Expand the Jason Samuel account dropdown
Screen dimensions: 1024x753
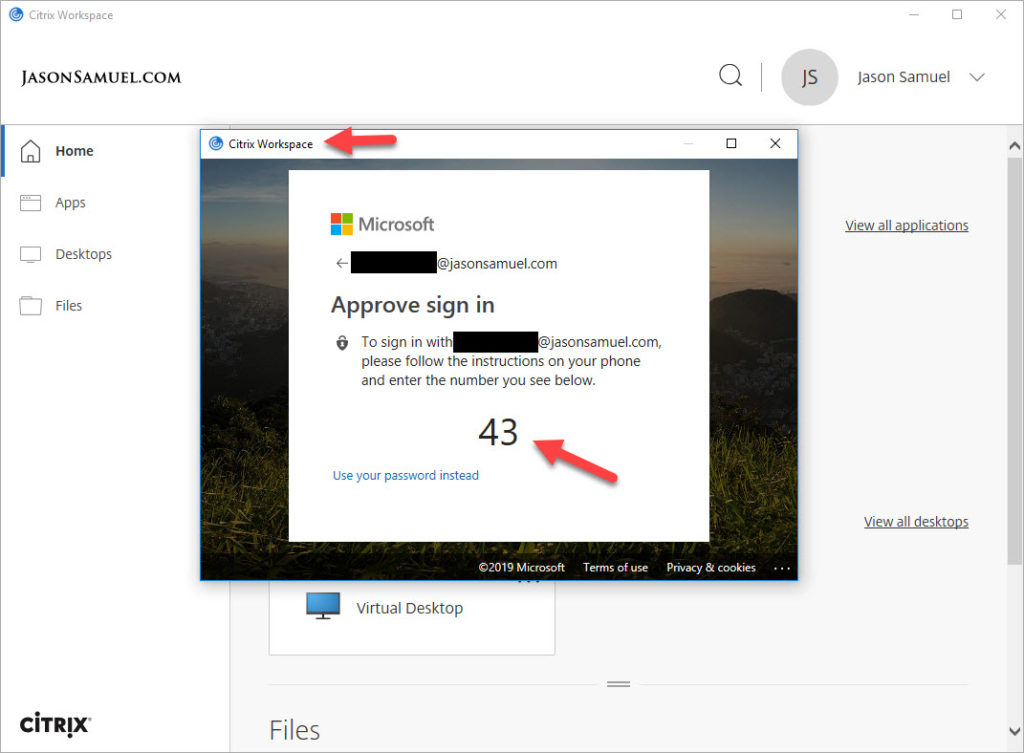pos(977,77)
